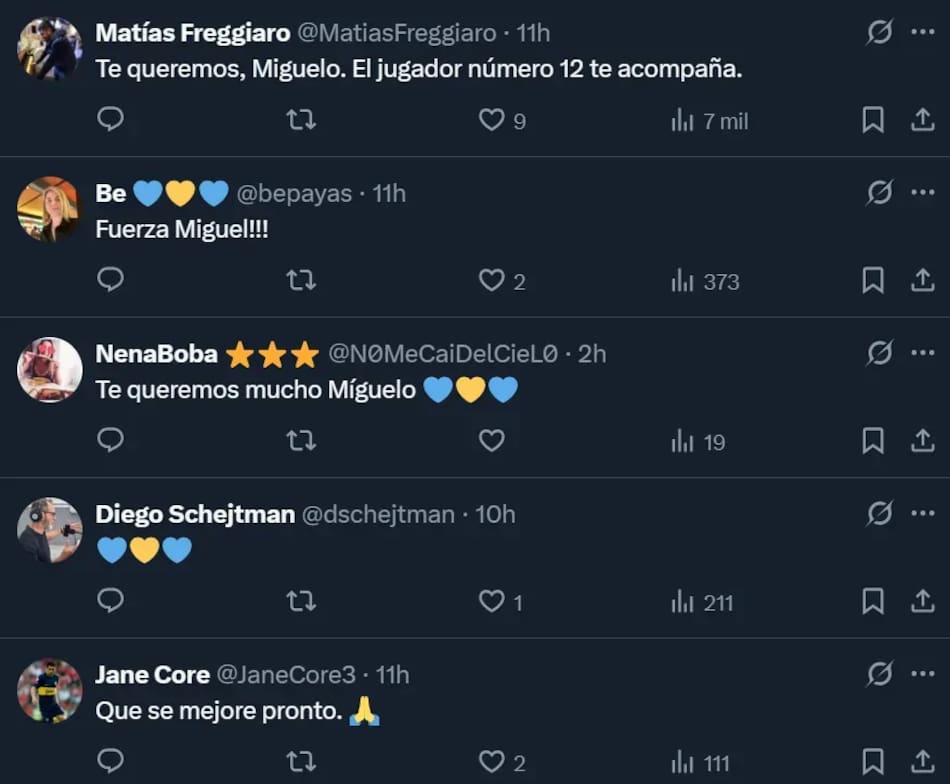Open @bepayas profile handle link
Image resolution: width=950 pixels, height=784 pixels.
click(x=294, y=193)
